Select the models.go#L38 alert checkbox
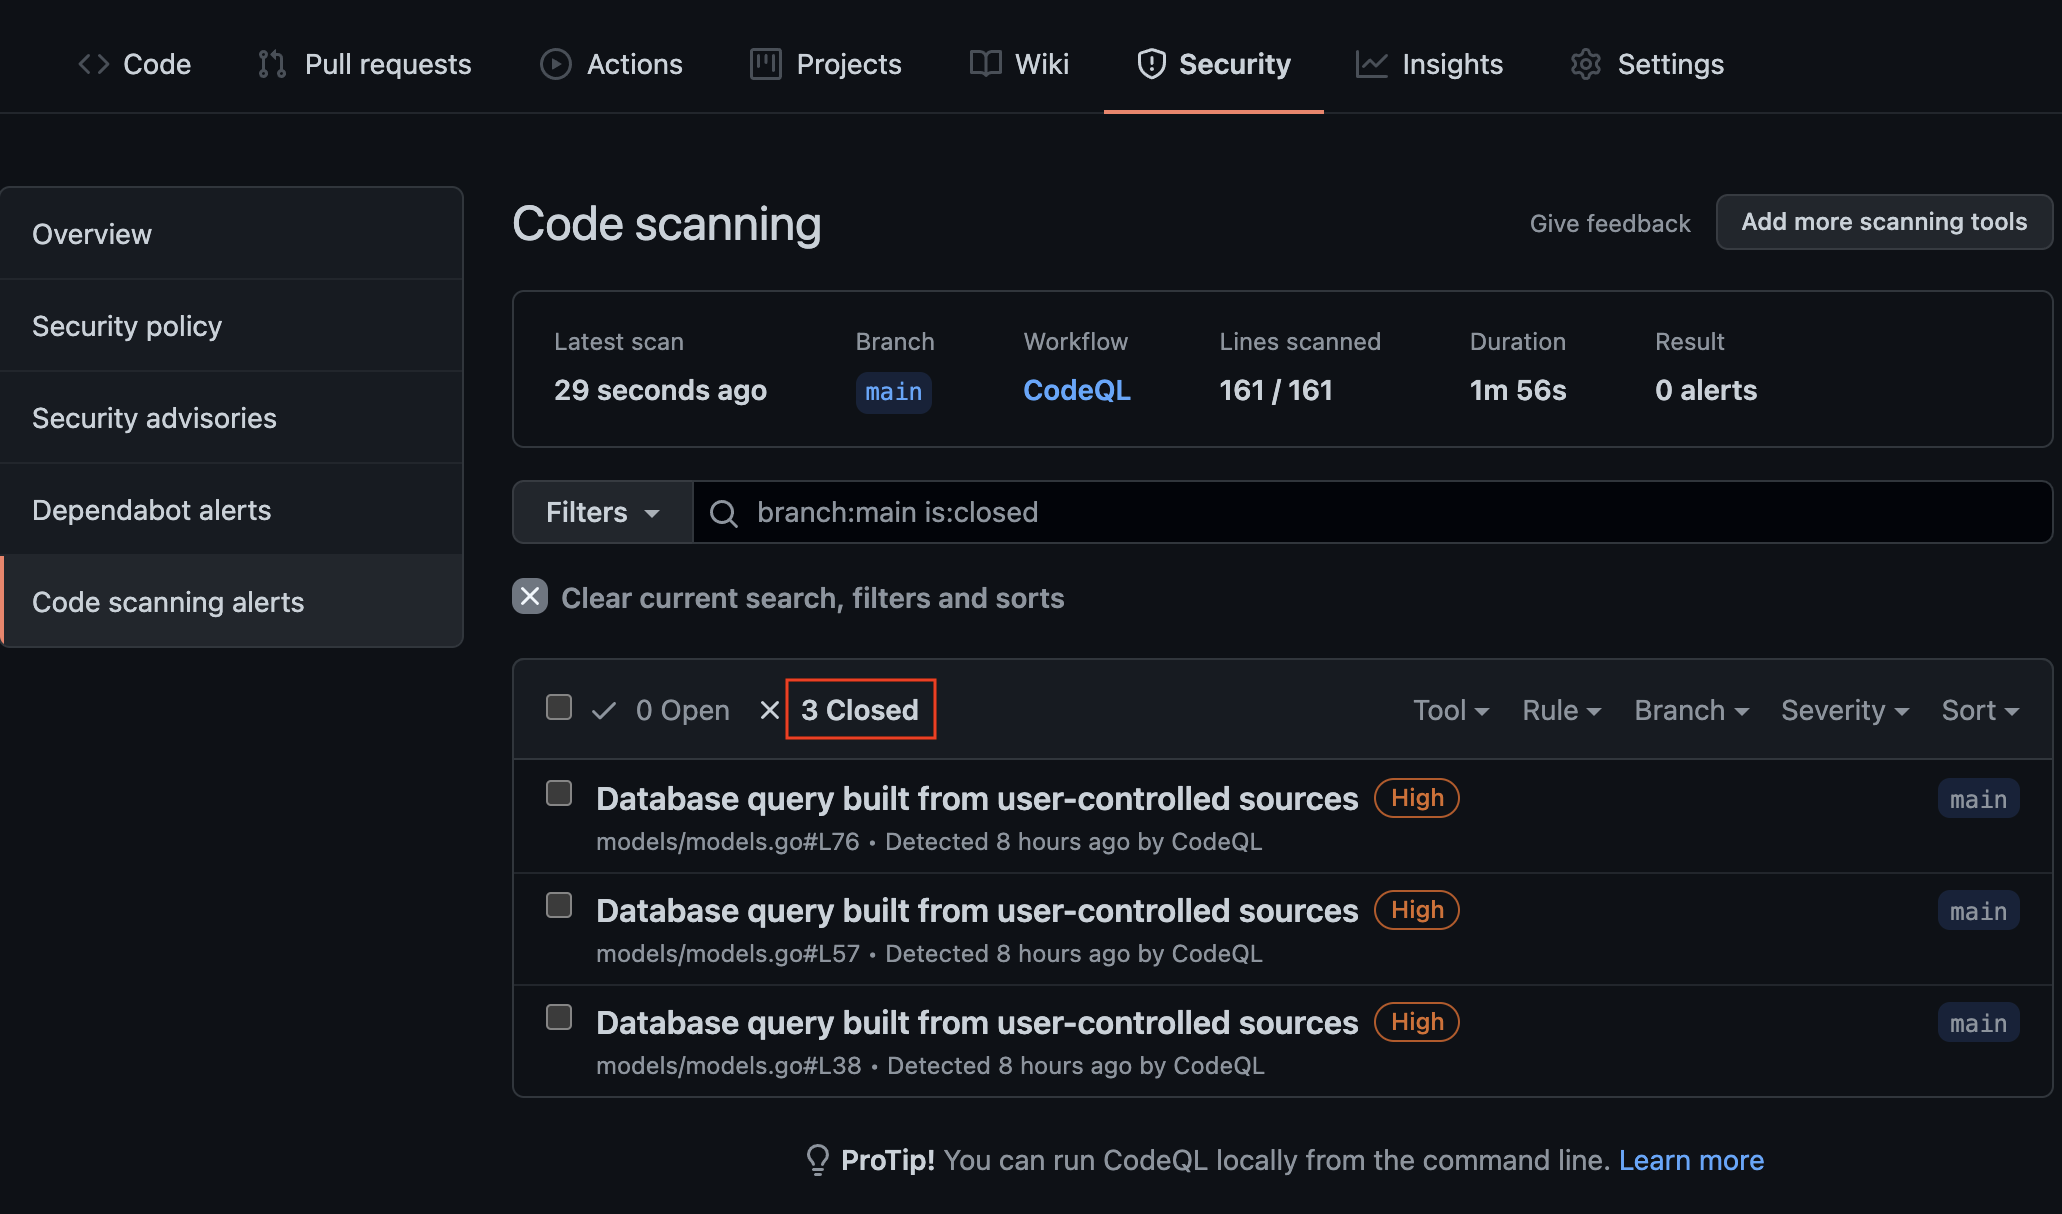This screenshot has width=2062, height=1214. point(559,1017)
